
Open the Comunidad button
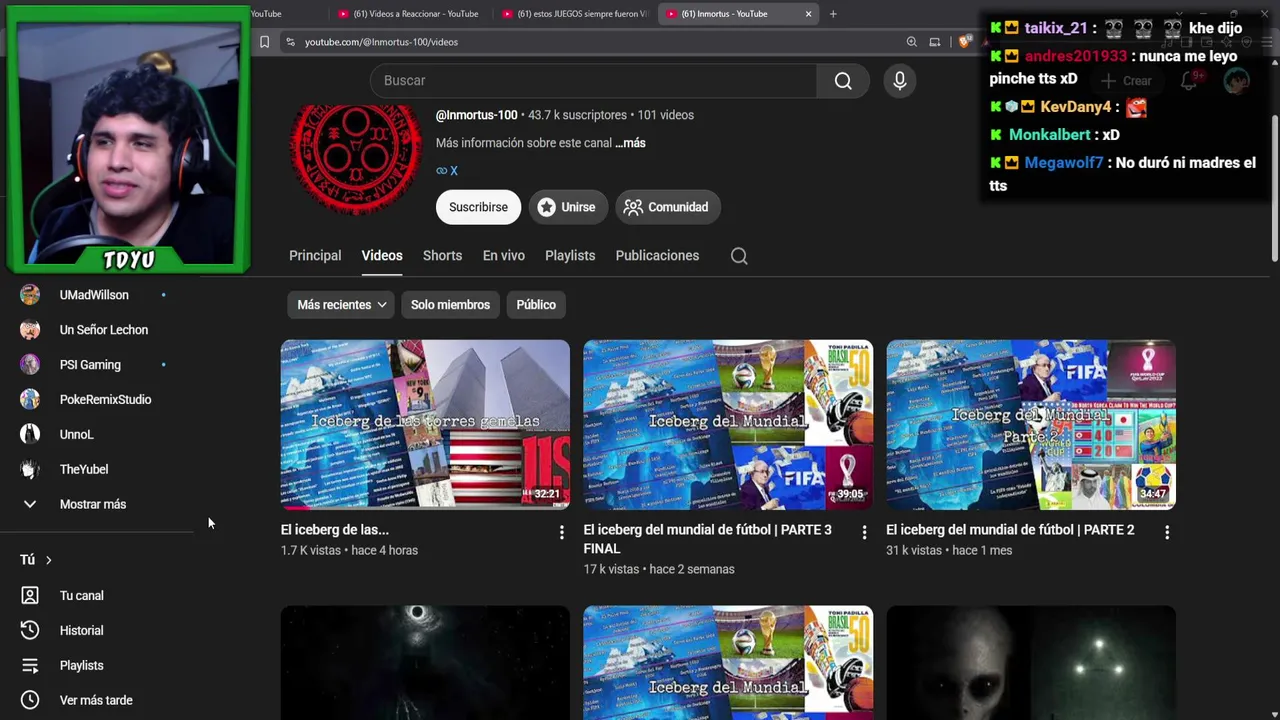pyautogui.click(x=666, y=207)
